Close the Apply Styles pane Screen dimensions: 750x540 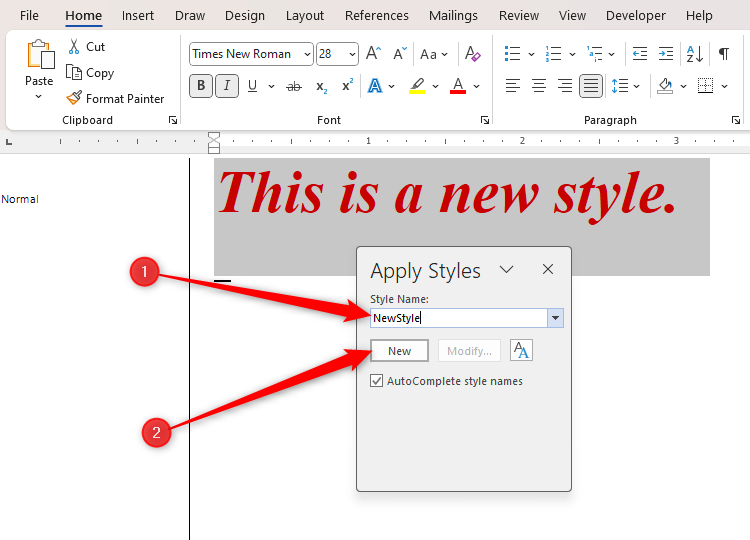click(x=548, y=270)
